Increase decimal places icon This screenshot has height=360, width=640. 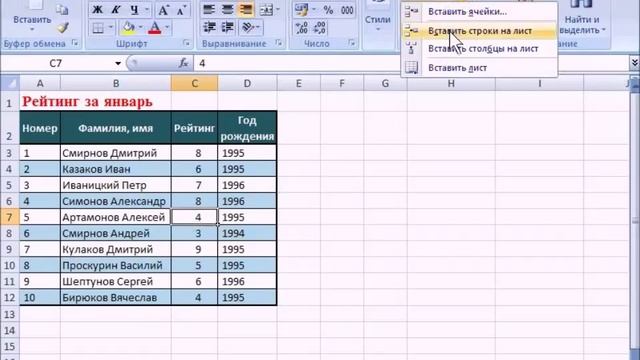click(302, 28)
